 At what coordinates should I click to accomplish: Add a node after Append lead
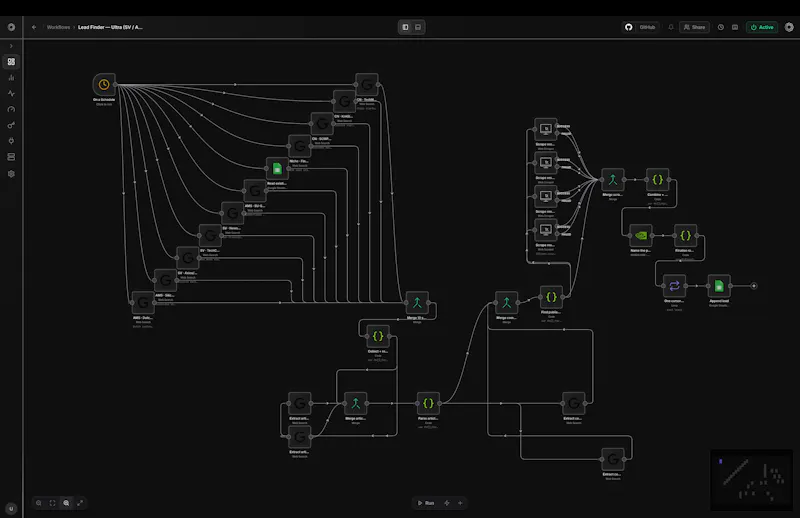point(754,286)
